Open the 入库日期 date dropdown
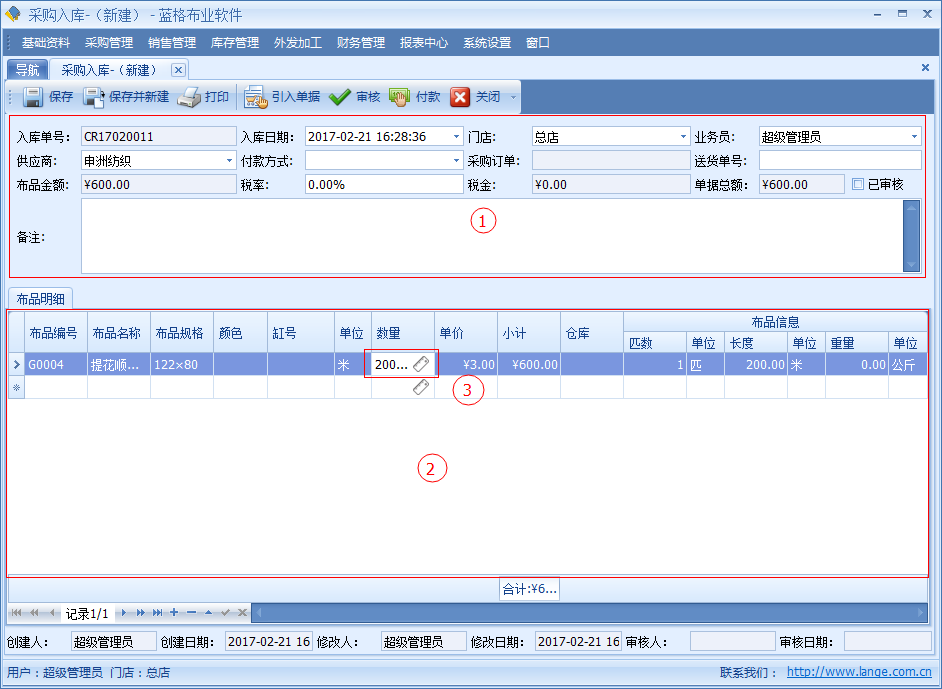 pyautogui.click(x=457, y=137)
